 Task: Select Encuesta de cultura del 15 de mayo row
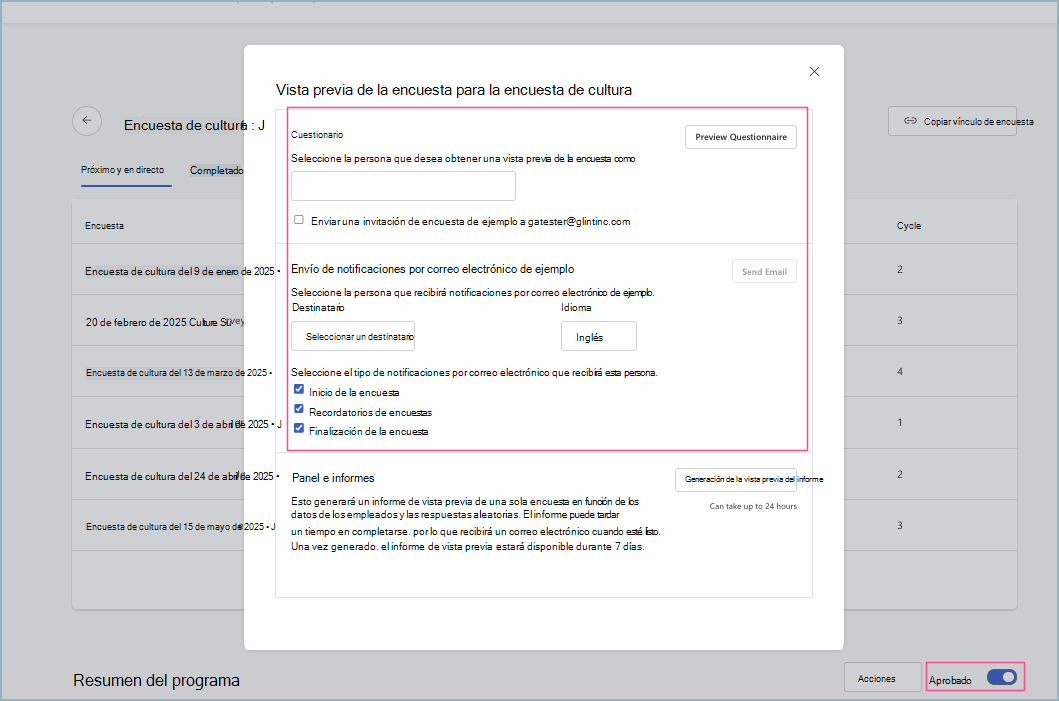click(544, 526)
